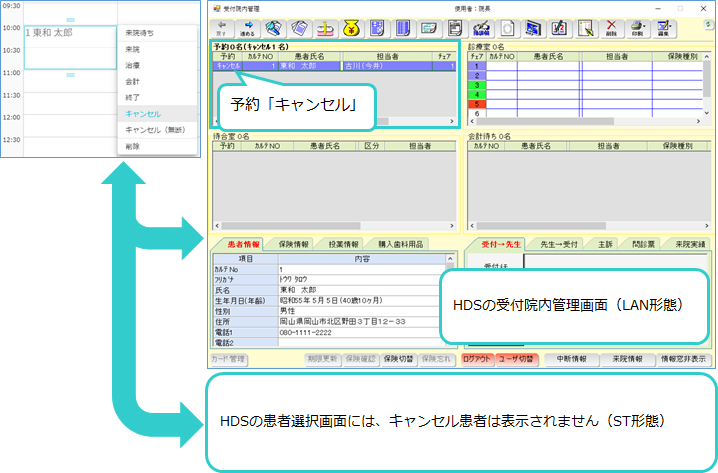This screenshot has height=473, width=718.
Task: Select キャンセル in the appointment context menu
Action: pos(142,115)
